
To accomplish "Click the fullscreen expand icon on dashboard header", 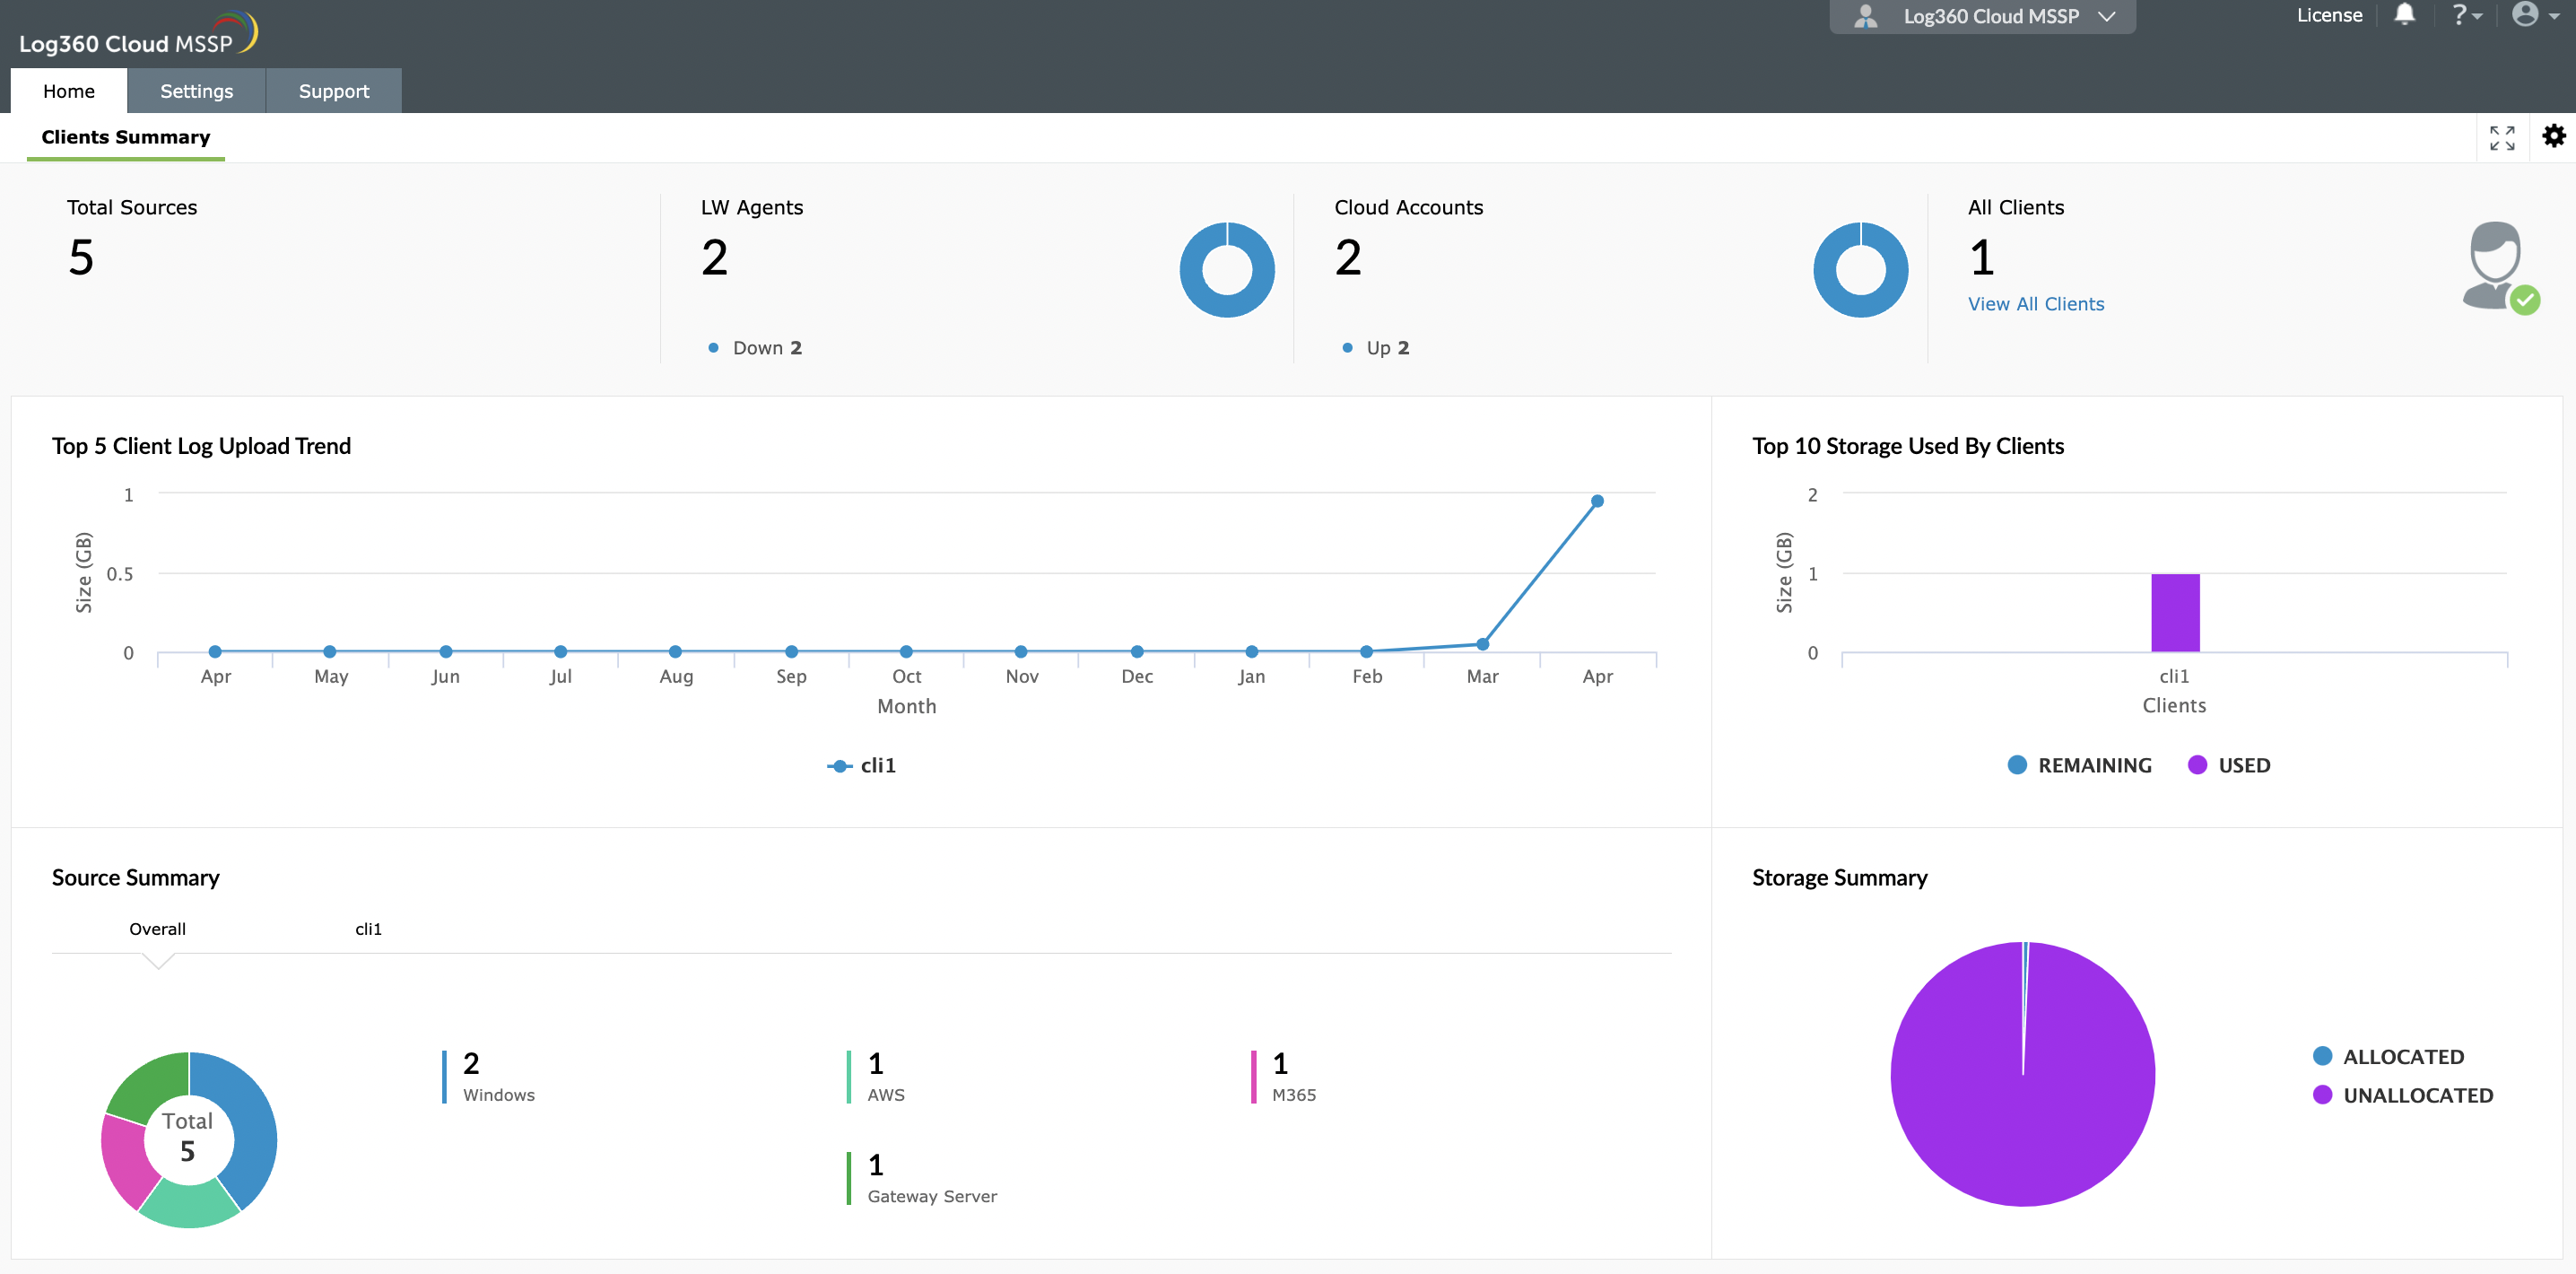I will [2502, 137].
